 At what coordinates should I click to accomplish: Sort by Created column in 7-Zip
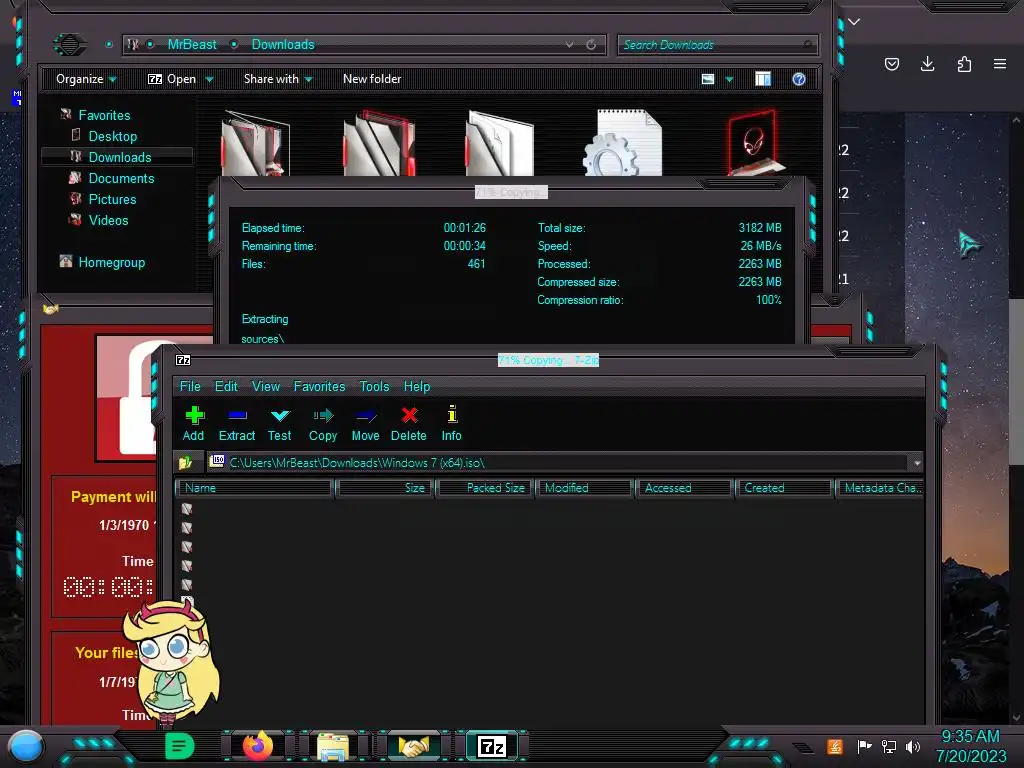(784, 488)
